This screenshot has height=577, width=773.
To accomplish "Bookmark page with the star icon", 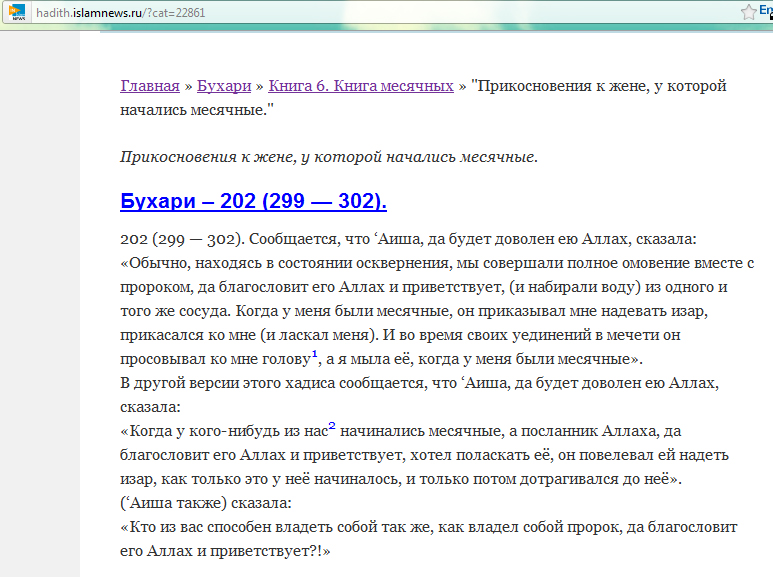I will pos(748,12).
